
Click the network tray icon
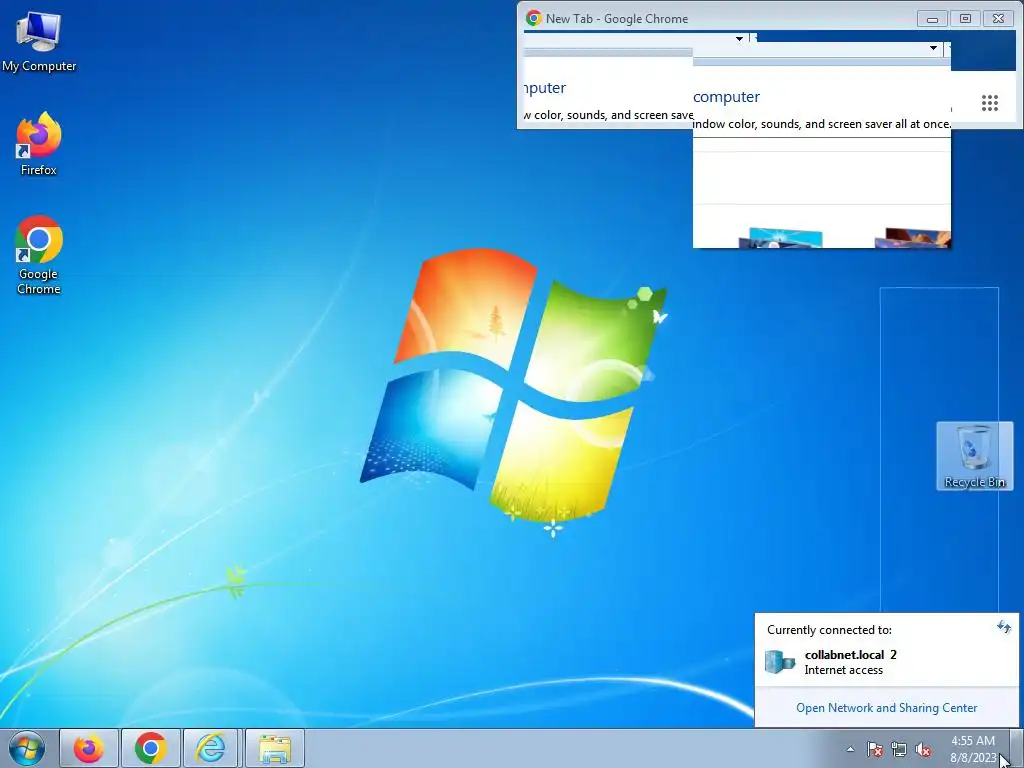[x=899, y=749]
